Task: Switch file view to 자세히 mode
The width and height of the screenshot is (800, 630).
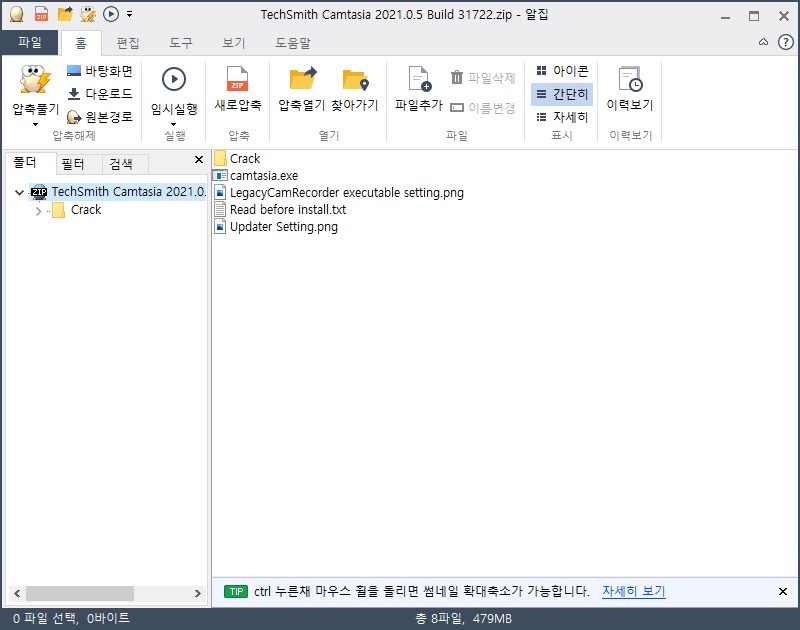Action: (x=562, y=117)
